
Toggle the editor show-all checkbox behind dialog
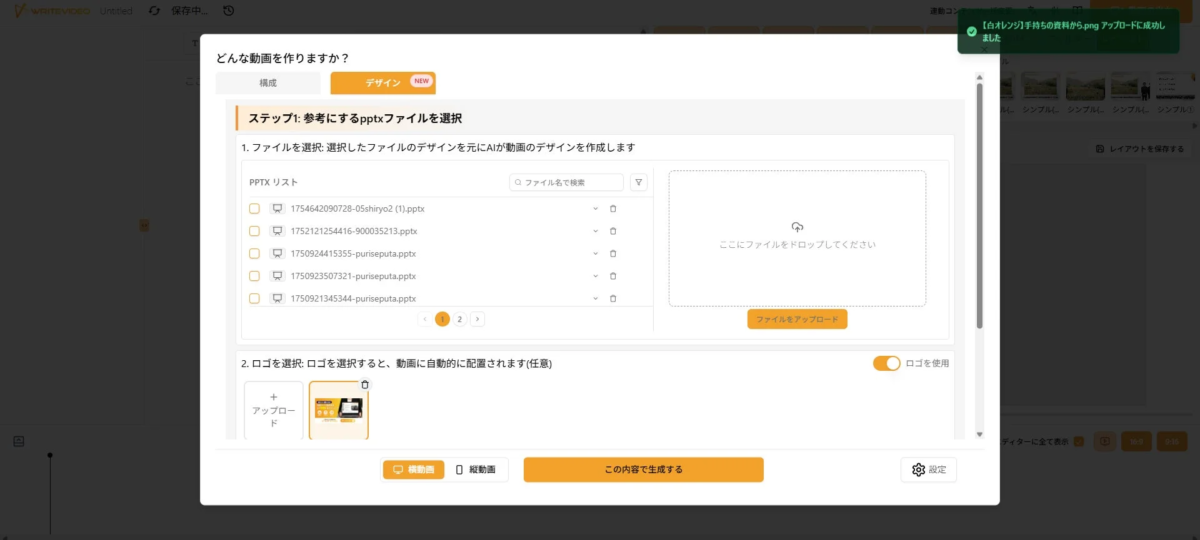1078,441
